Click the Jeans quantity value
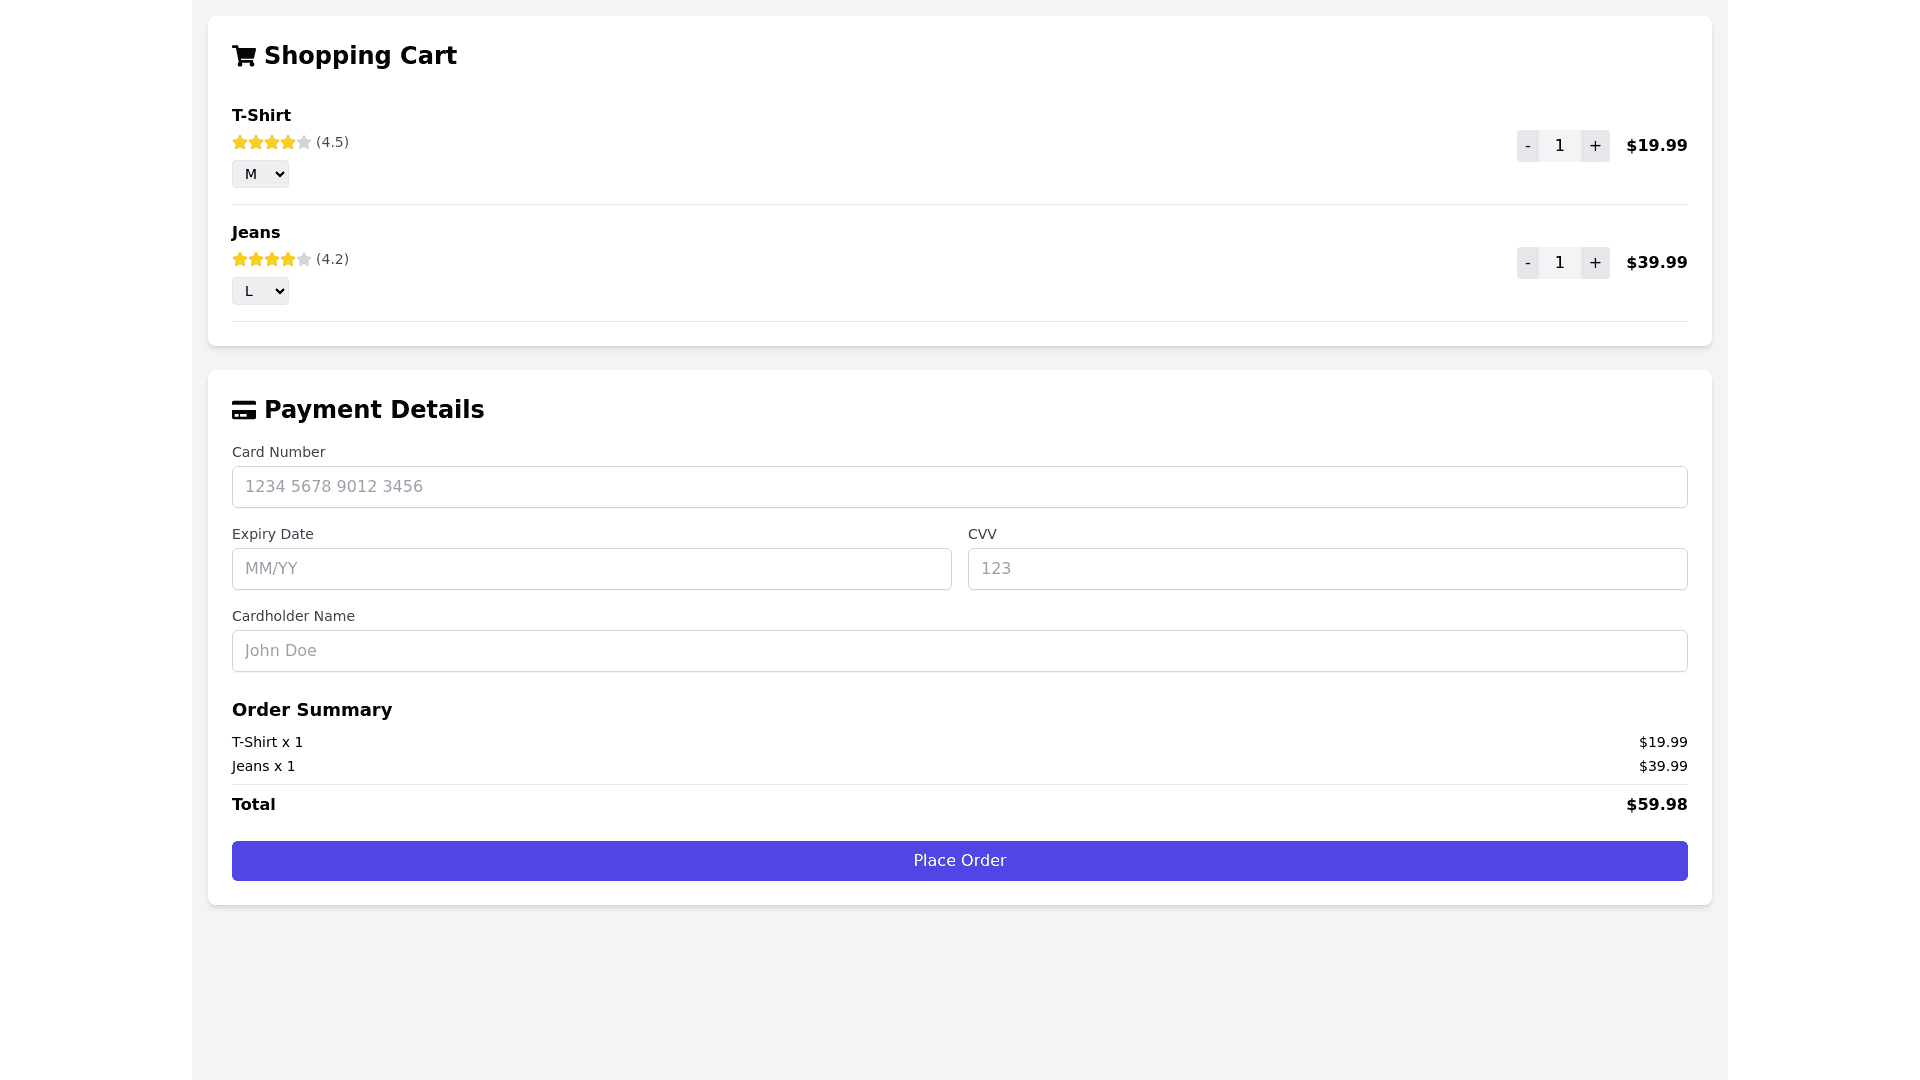1920x1080 pixels. pyautogui.click(x=1559, y=263)
